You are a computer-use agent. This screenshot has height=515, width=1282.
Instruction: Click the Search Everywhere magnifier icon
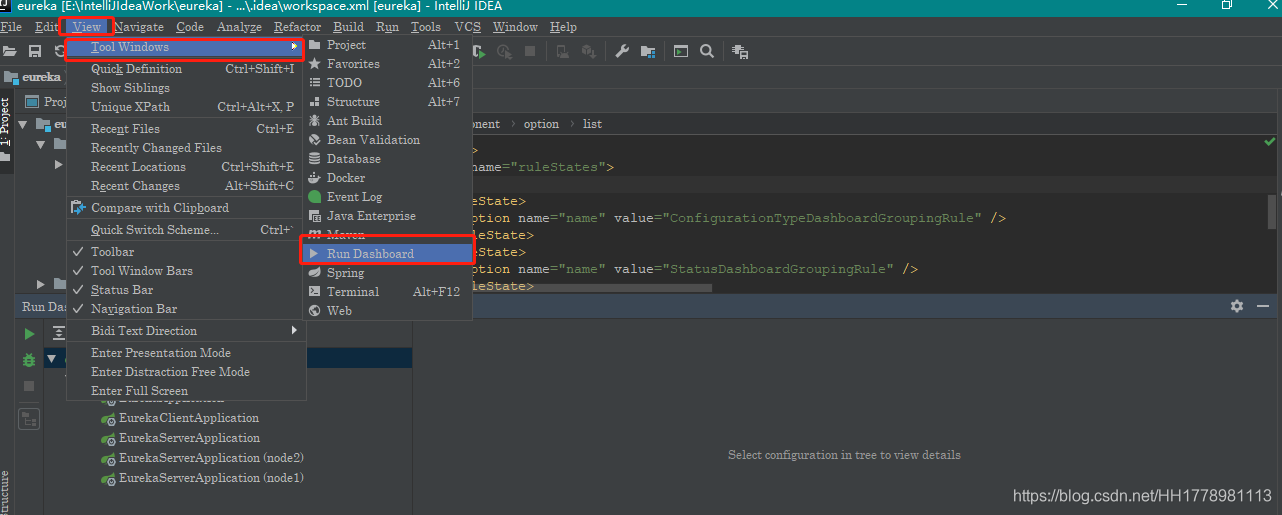pyautogui.click(x=707, y=51)
